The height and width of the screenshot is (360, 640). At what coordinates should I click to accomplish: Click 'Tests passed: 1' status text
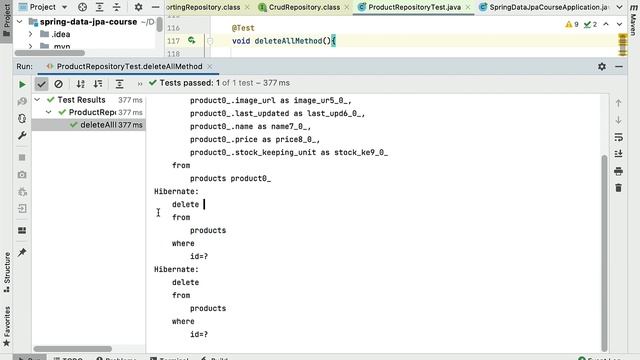pyautogui.click(x=190, y=83)
